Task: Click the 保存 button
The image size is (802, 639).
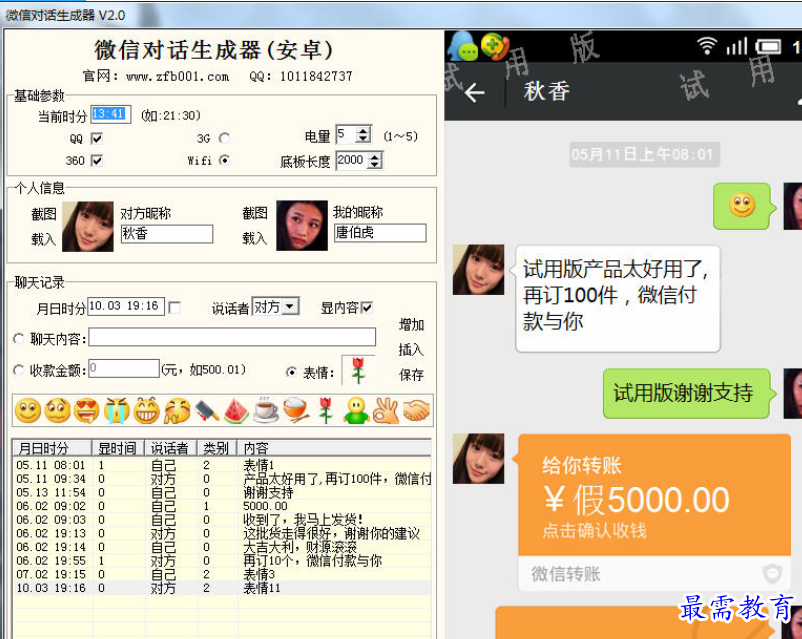Action: (x=411, y=375)
